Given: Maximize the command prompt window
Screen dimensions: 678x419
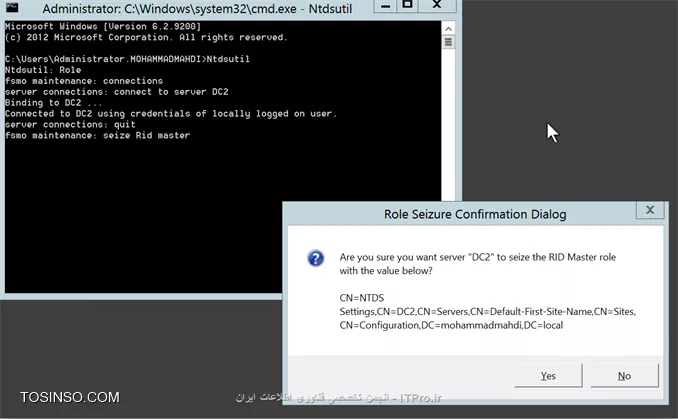Looking at the screenshot, I should 407,5.
